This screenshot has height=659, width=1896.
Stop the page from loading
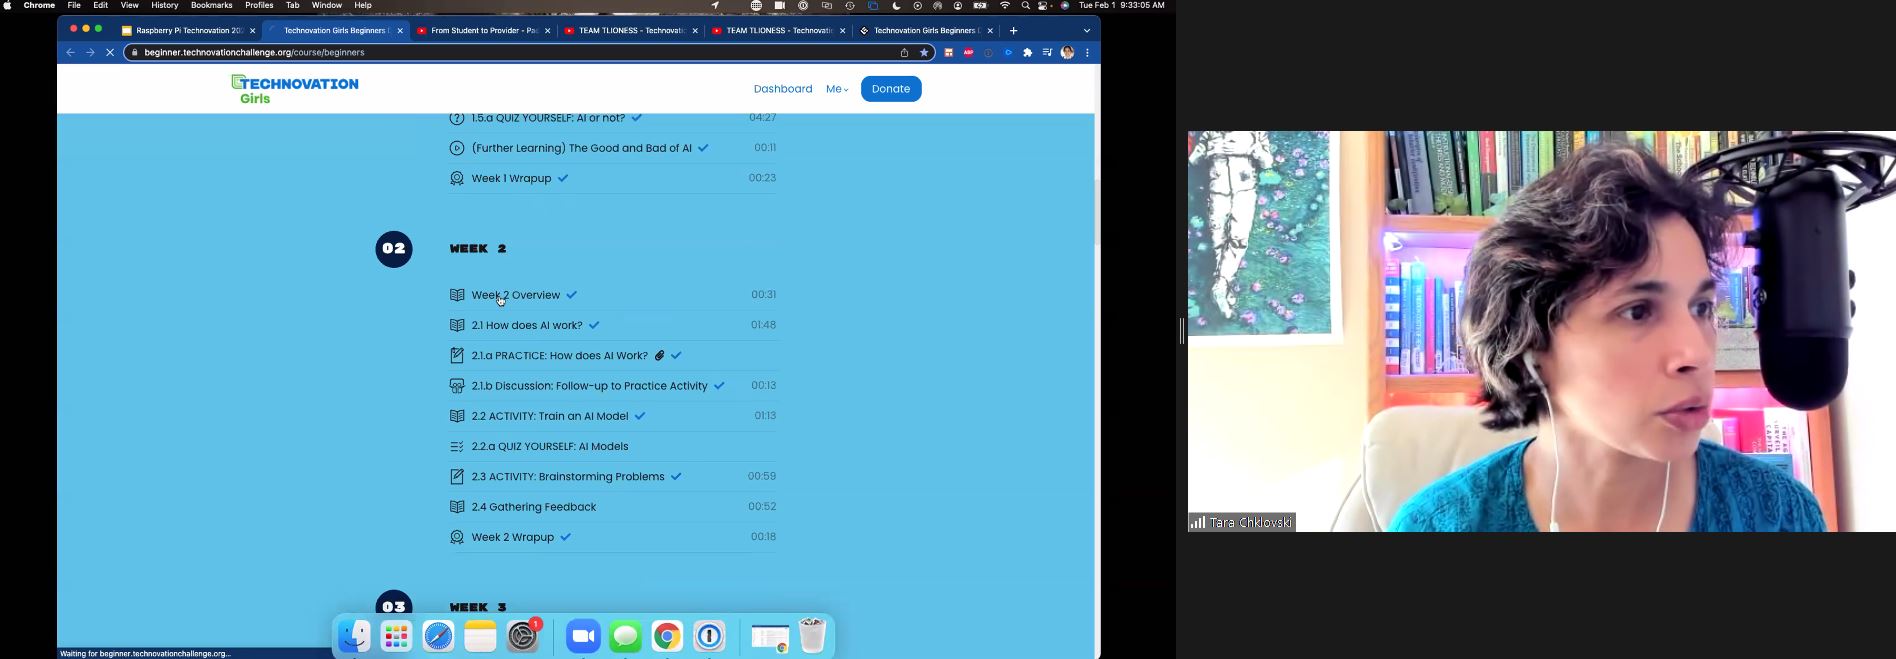(110, 53)
